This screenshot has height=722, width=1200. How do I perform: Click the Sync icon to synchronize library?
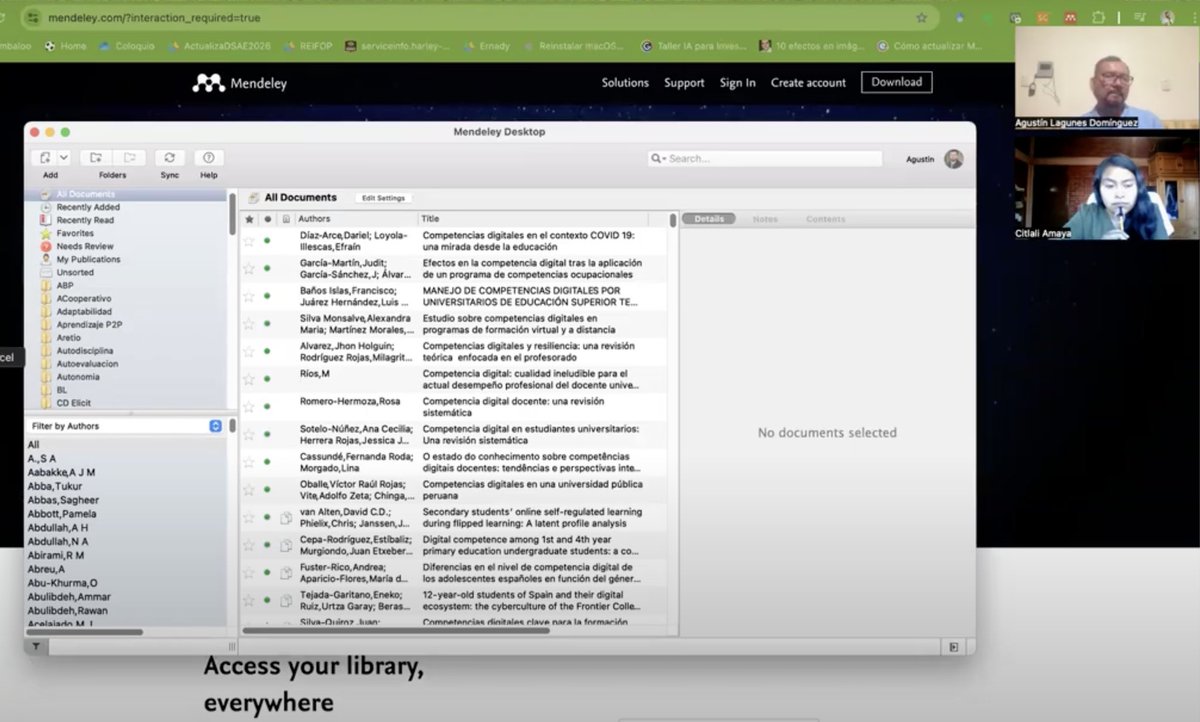pos(169,158)
